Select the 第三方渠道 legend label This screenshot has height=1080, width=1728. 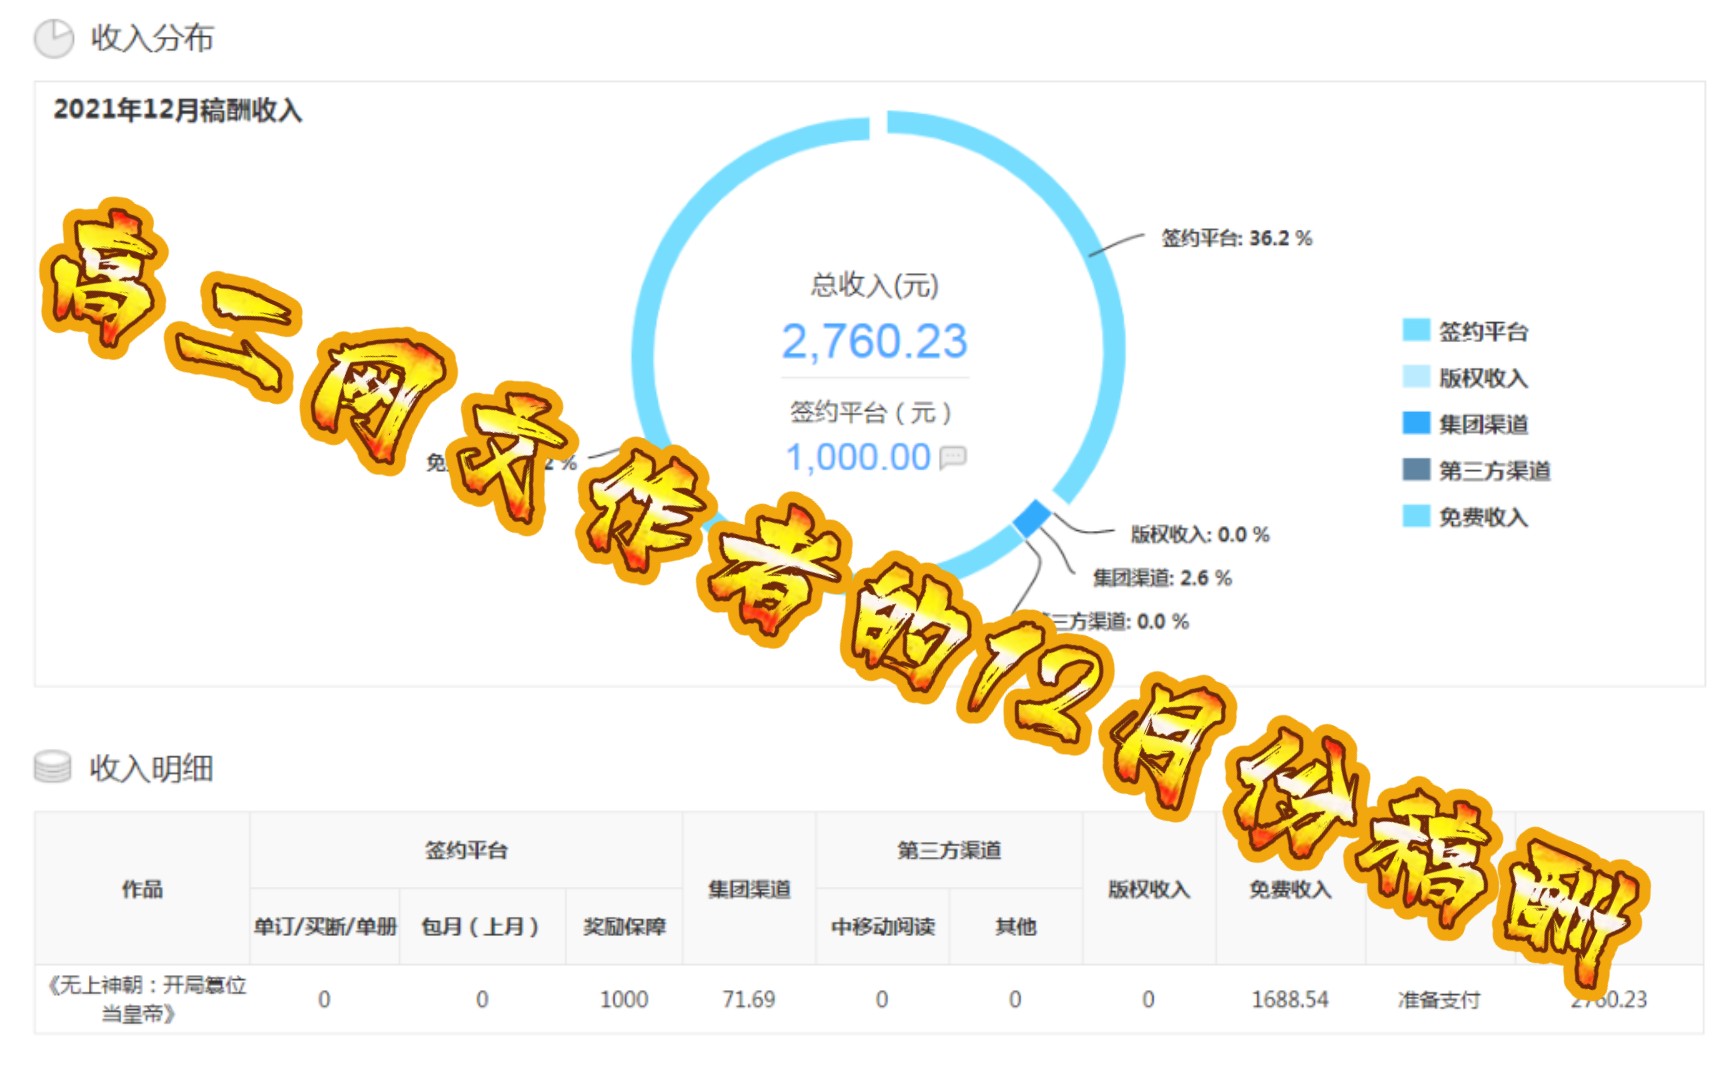tap(1494, 470)
